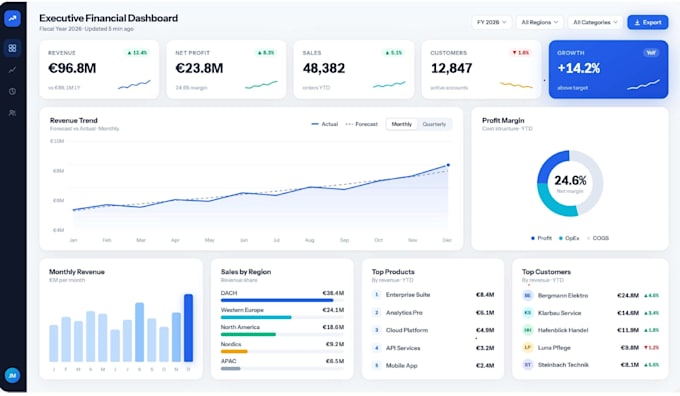Open the clock history sidebar icon
The height and width of the screenshot is (396, 680).
(x=12, y=92)
